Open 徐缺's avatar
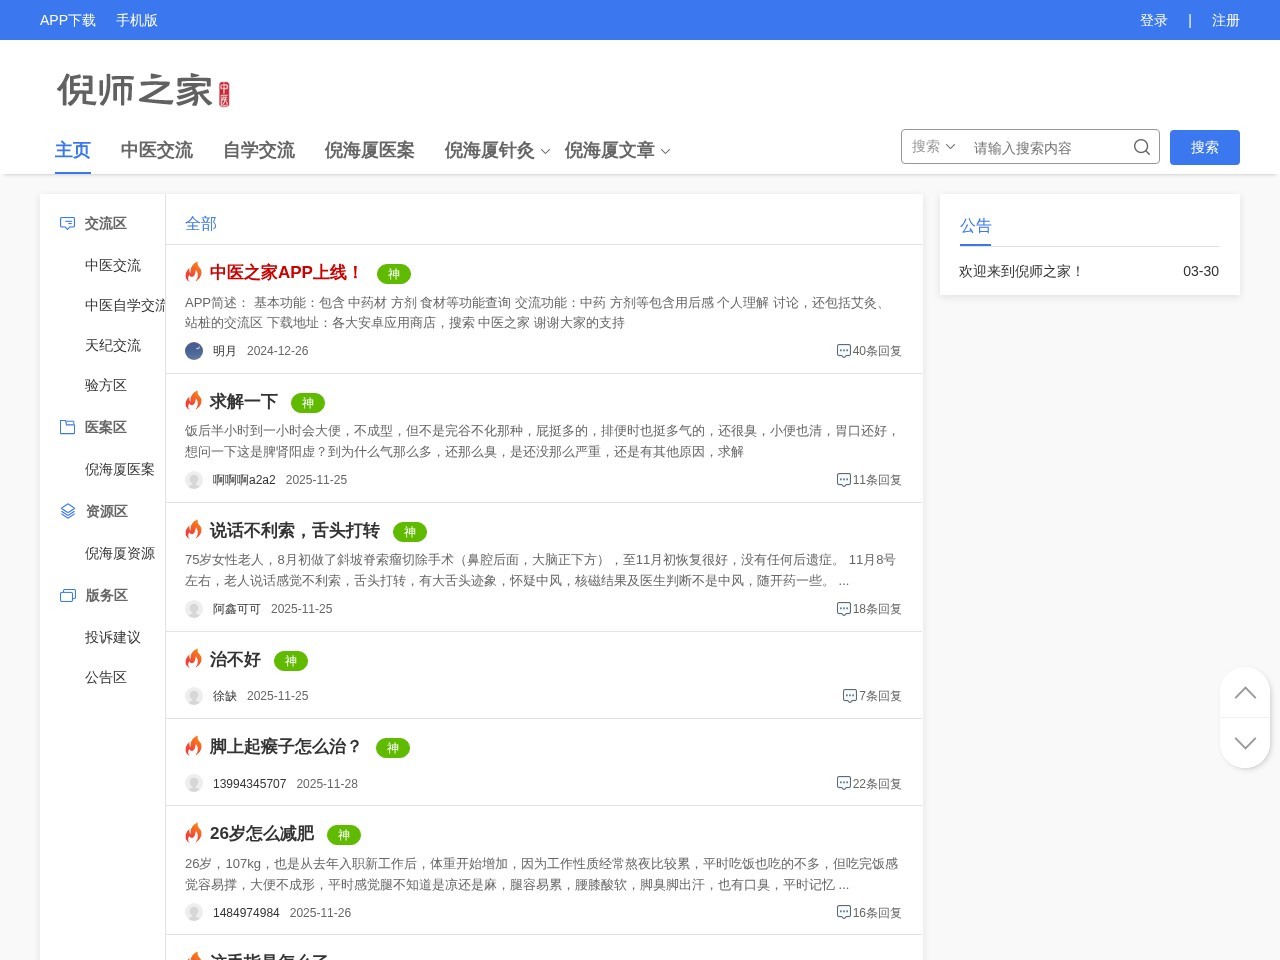 pyautogui.click(x=194, y=696)
